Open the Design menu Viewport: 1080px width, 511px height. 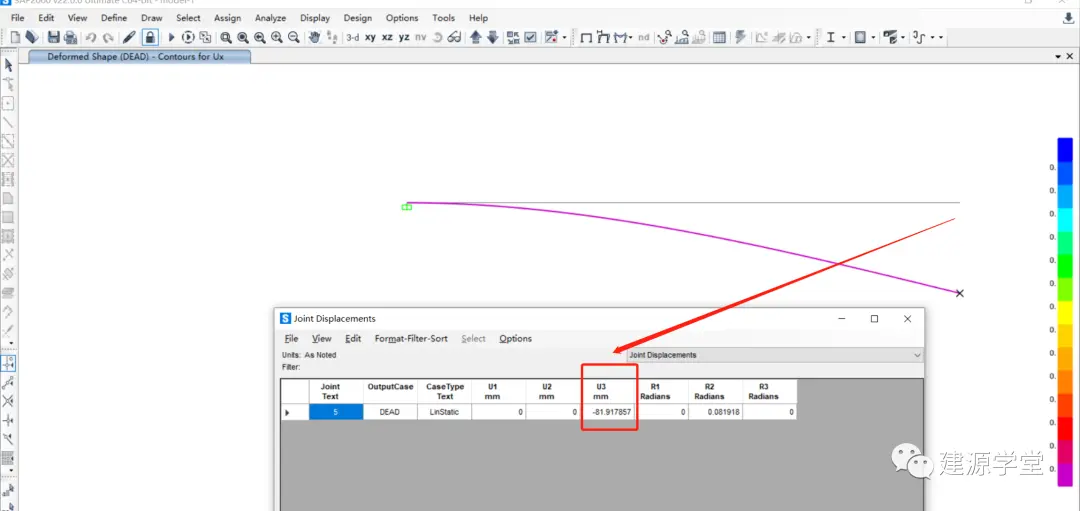(357, 18)
